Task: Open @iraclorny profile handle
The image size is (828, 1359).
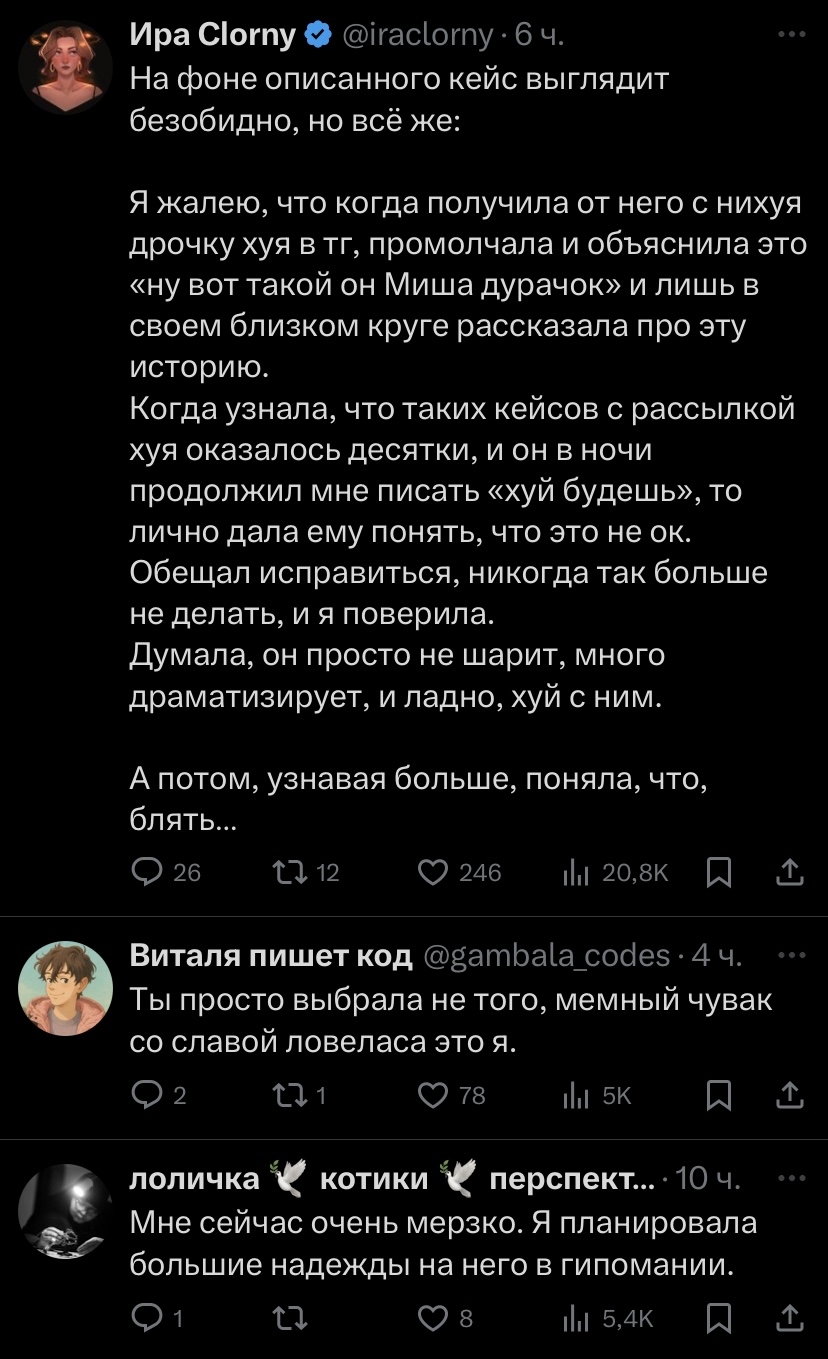Action: tap(418, 35)
